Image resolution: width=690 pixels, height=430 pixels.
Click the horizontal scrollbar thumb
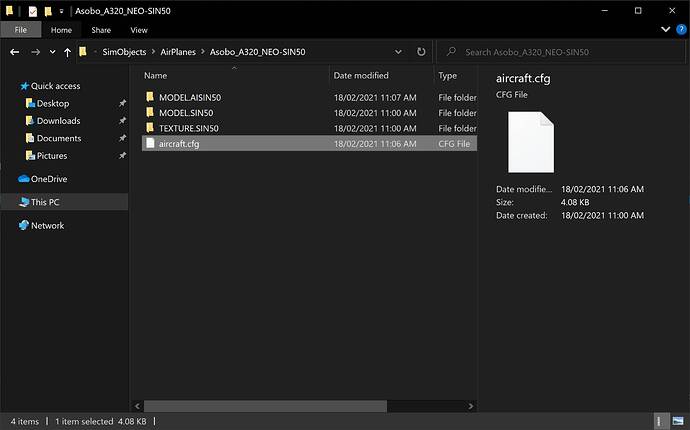click(x=265, y=406)
